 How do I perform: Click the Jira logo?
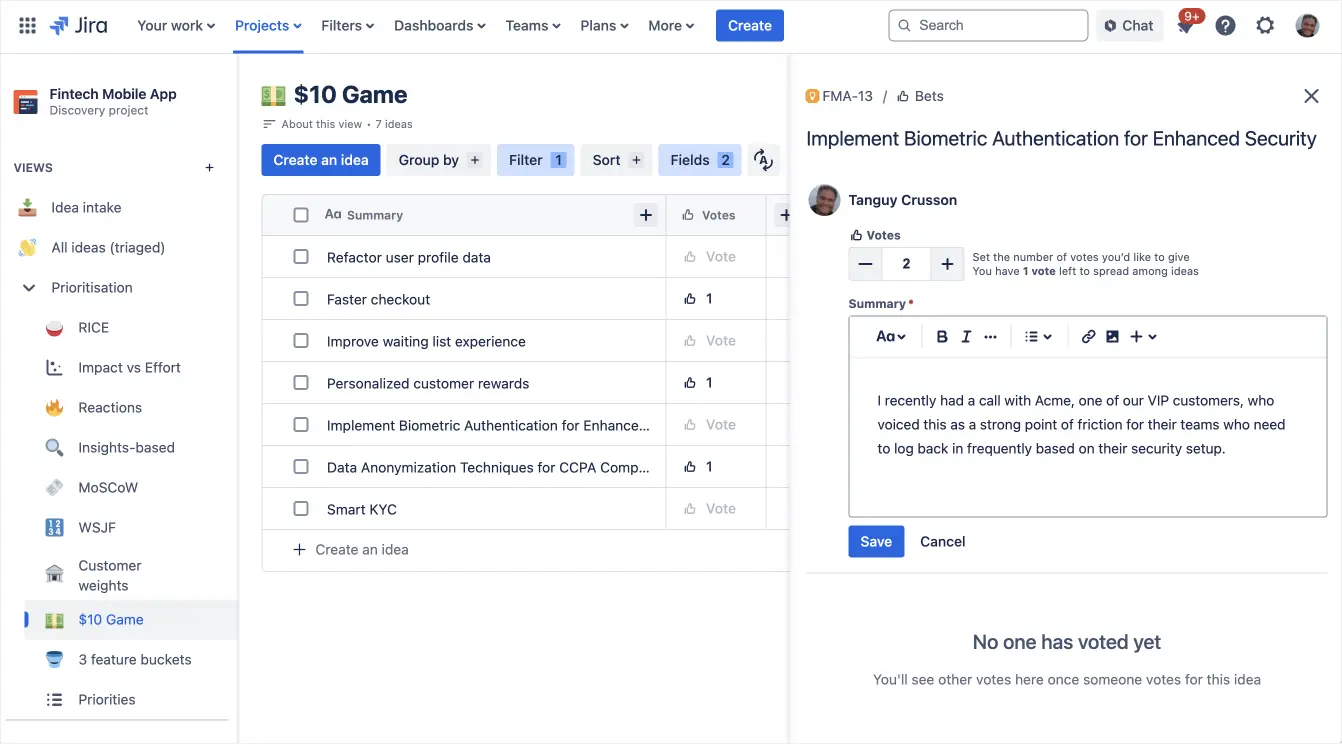point(78,26)
